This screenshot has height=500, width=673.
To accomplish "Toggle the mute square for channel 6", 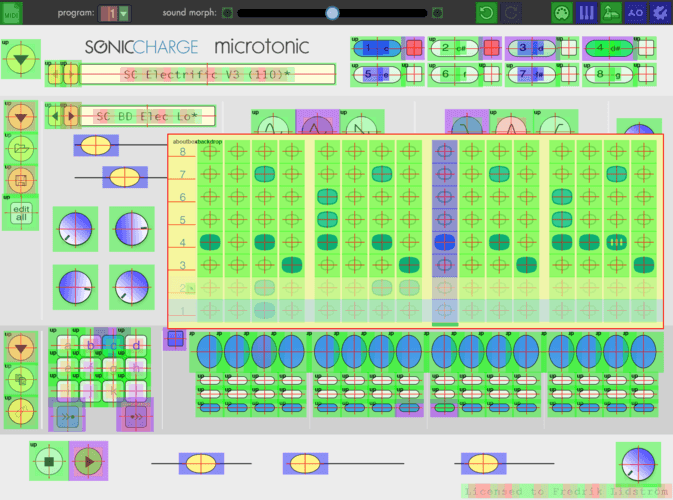I will (x=491, y=75).
